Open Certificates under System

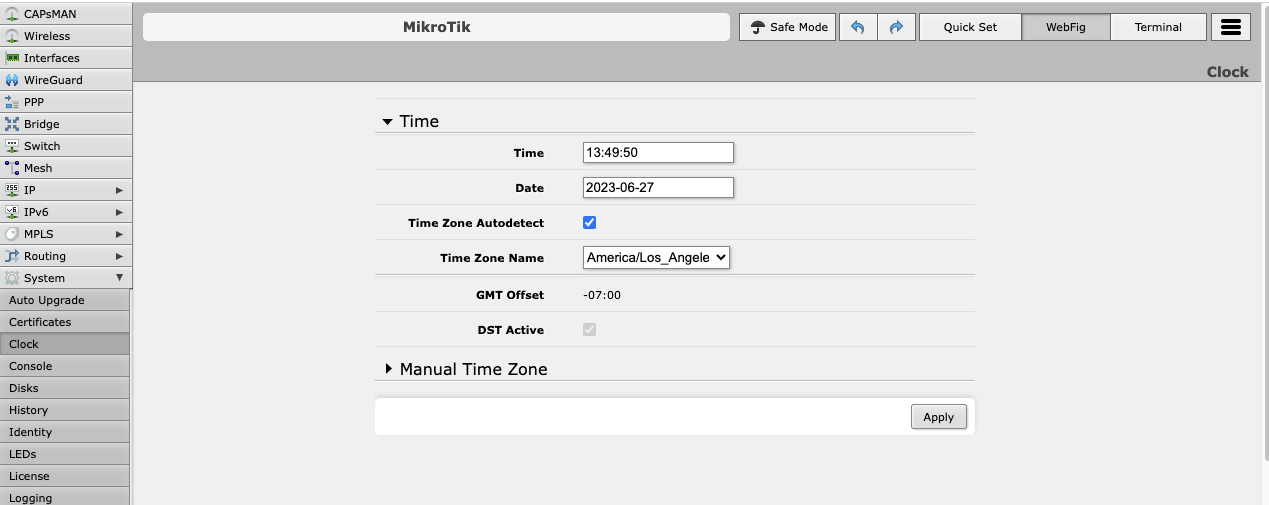(x=65, y=322)
